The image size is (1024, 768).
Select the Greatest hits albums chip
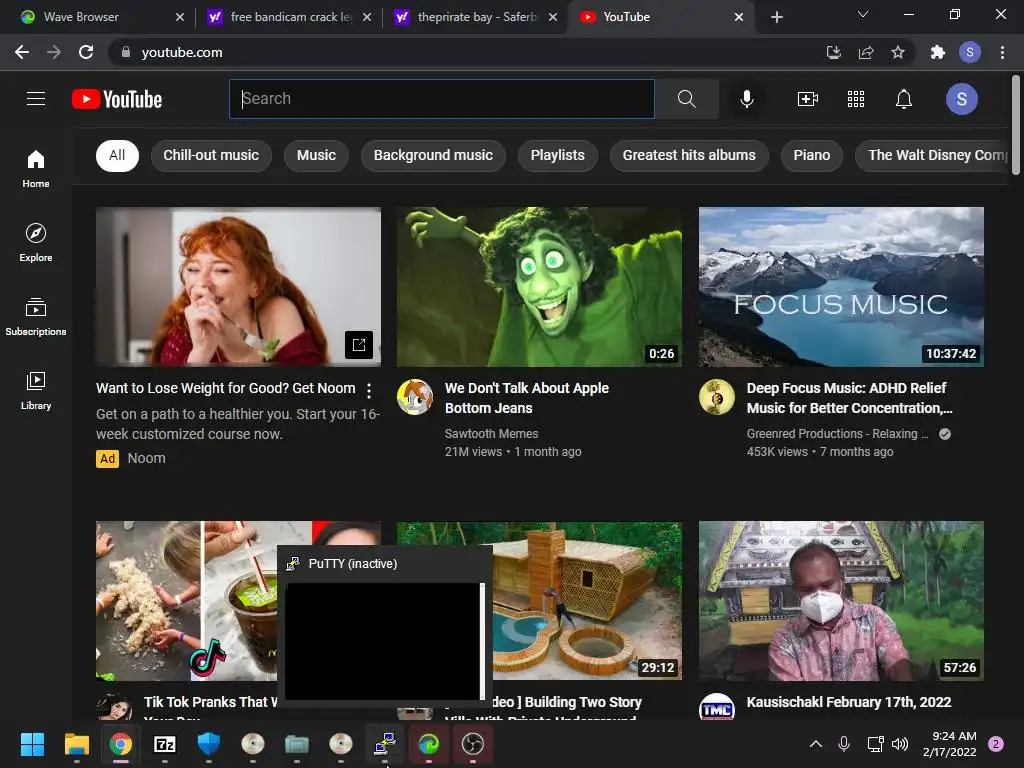coord(689,155)
